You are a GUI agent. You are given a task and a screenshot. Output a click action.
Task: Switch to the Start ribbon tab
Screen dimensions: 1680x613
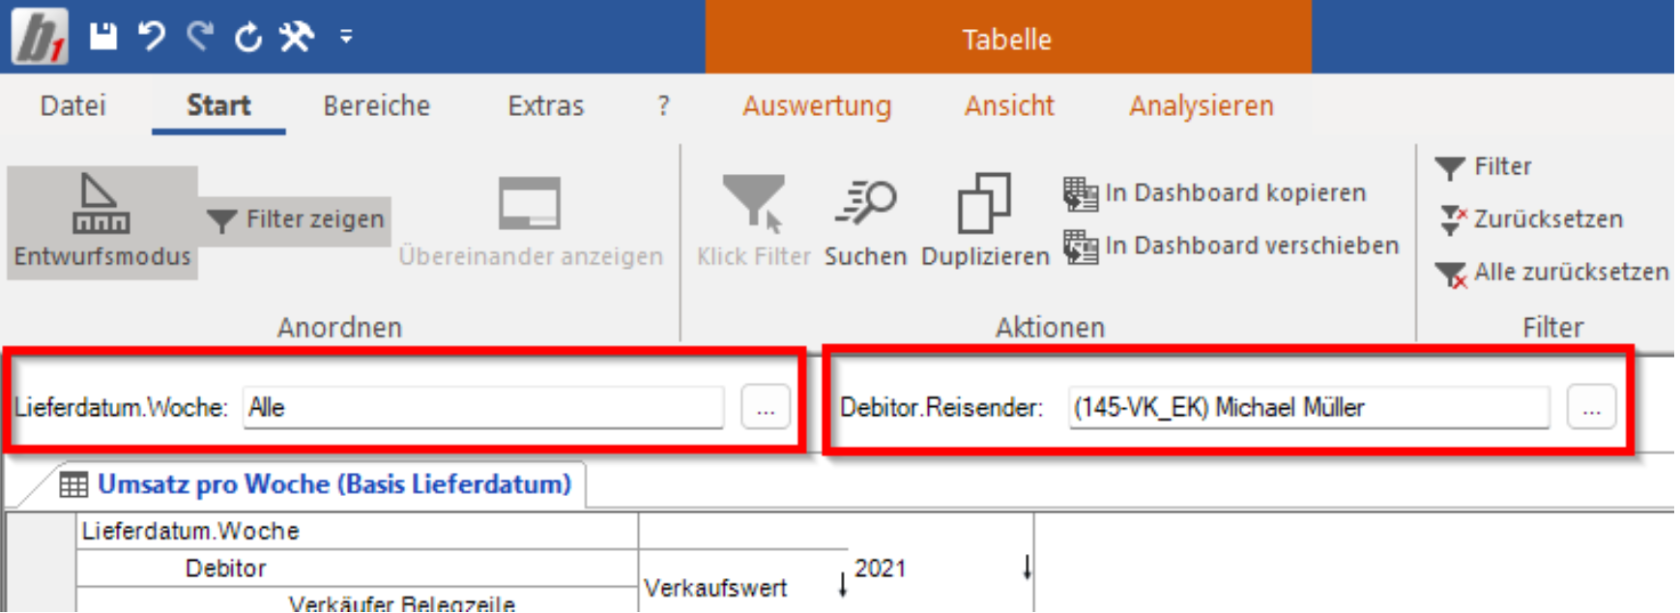[x=219, y=105]
